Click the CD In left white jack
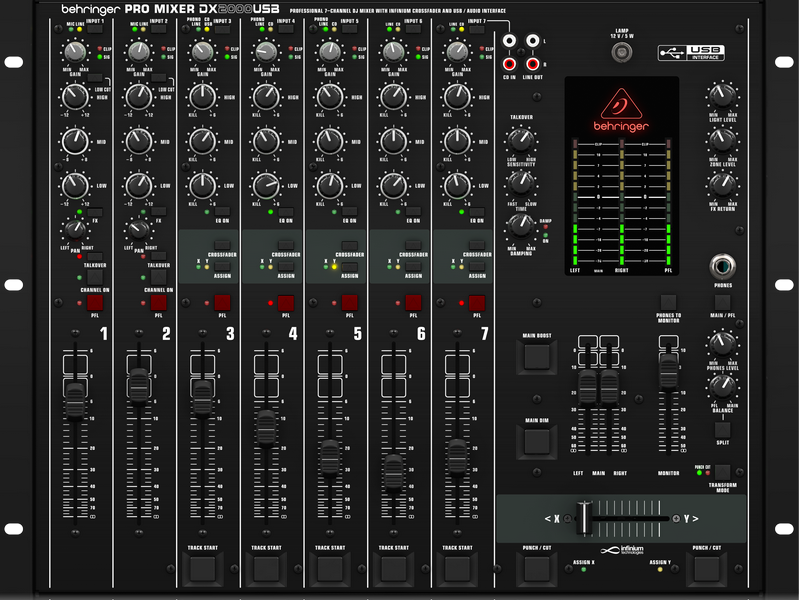The width and height of the screenshot is (799, 600). 509,40
